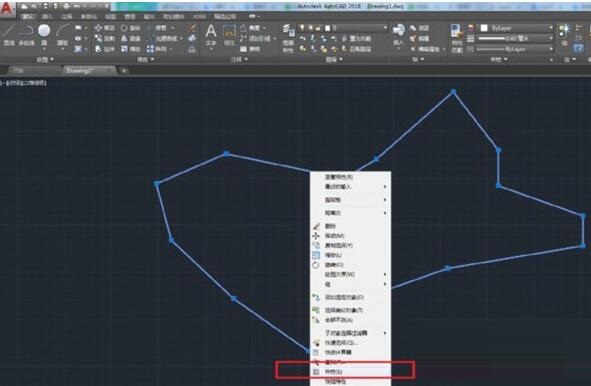Click the viewport controls label at top-left
Viewport: 591px width, 386px height.
tap(23, 83)
